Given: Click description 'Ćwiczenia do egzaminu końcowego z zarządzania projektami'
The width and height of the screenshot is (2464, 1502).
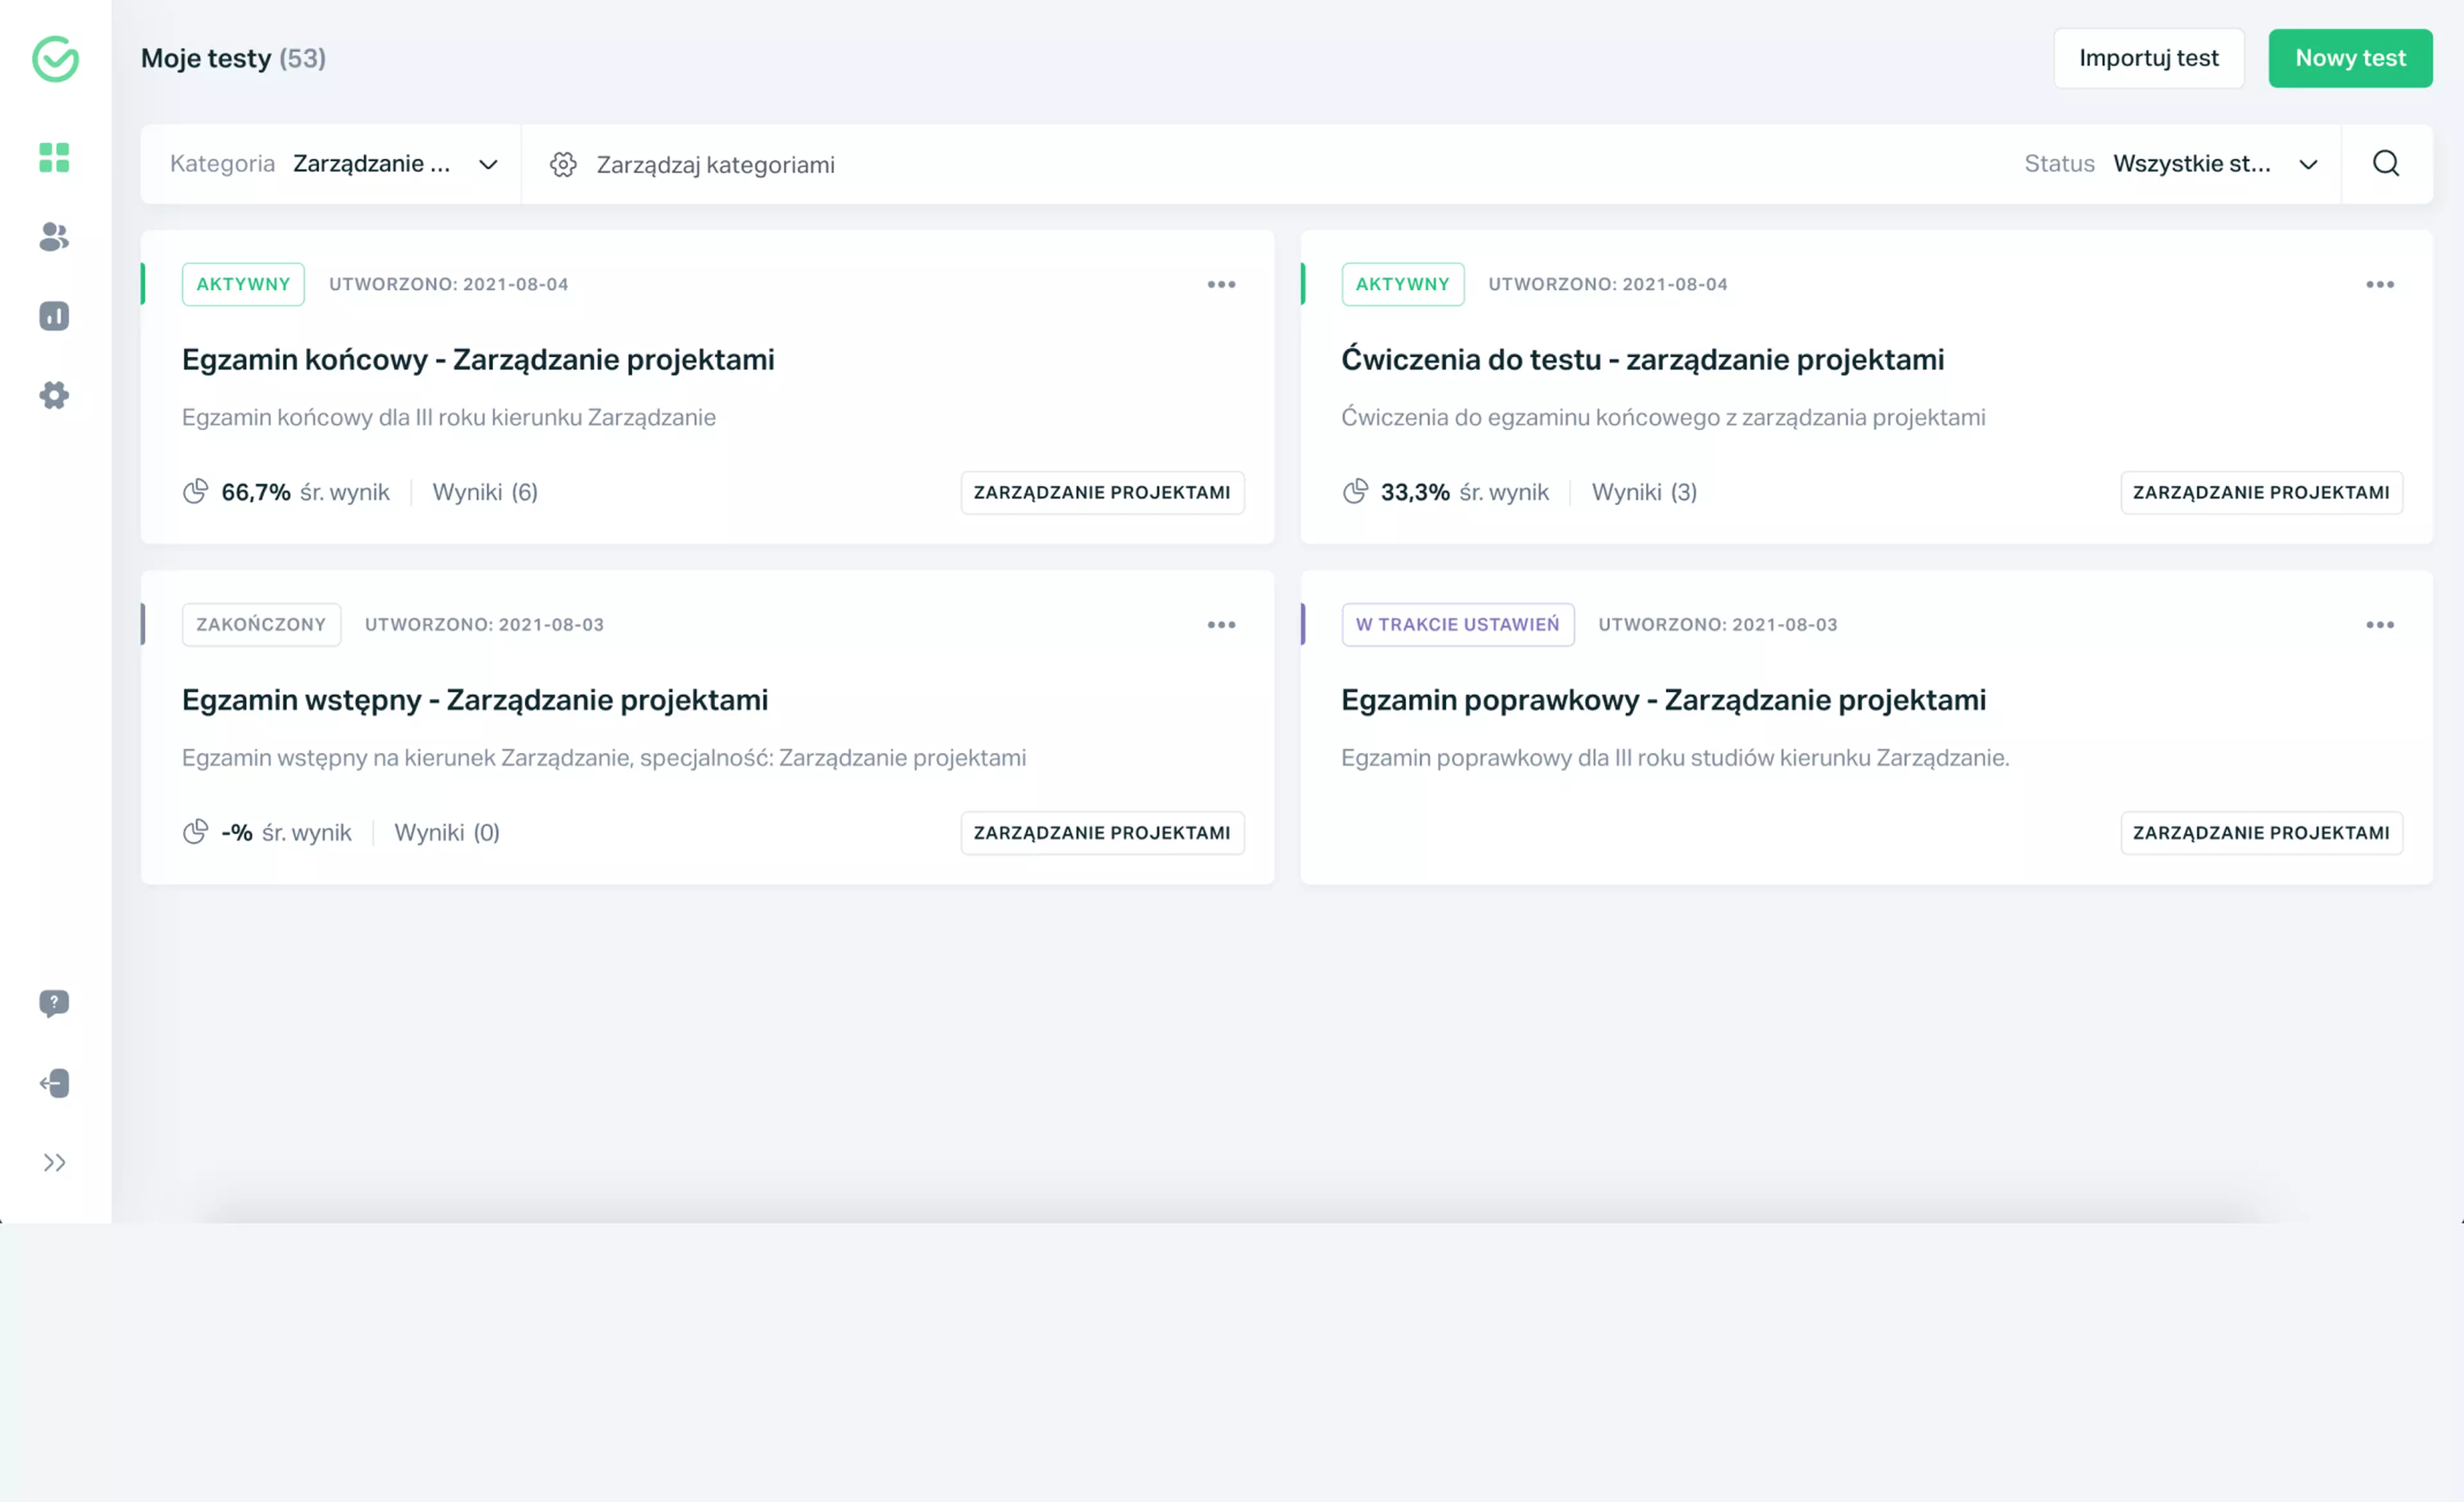Looking at the screenshot, I should (x=1663, y=417).
